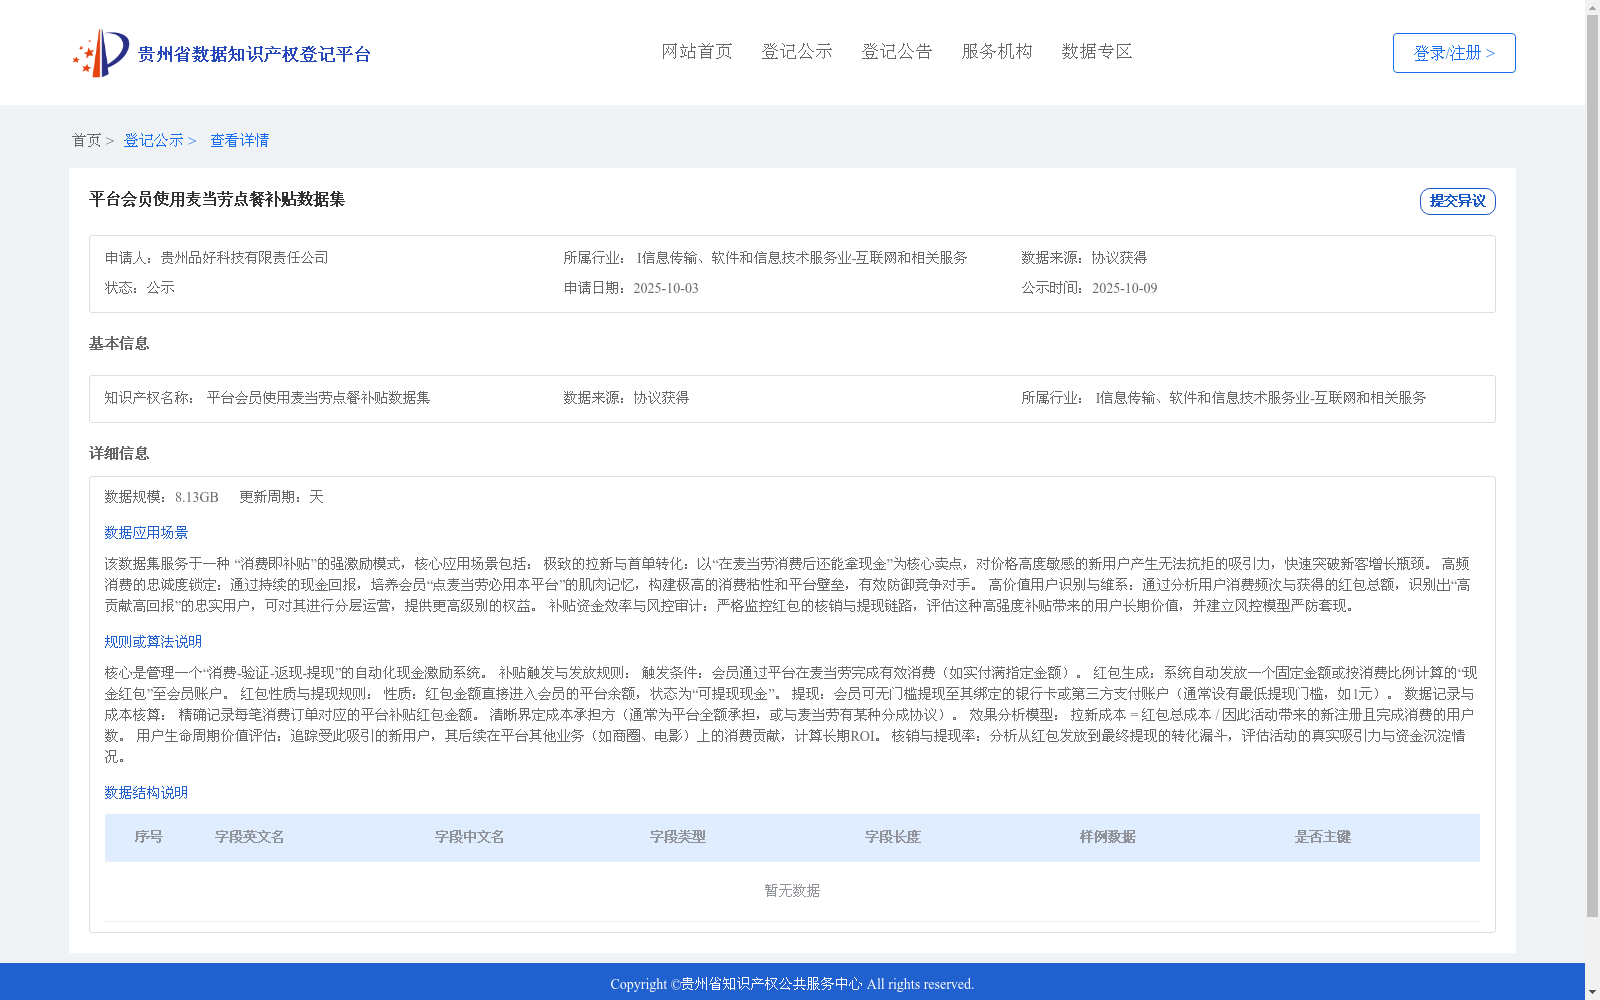Viewport: 1600px width, 1000px height.
Task: Click the scrollbar down arrow
Action: coord(1592,992)
